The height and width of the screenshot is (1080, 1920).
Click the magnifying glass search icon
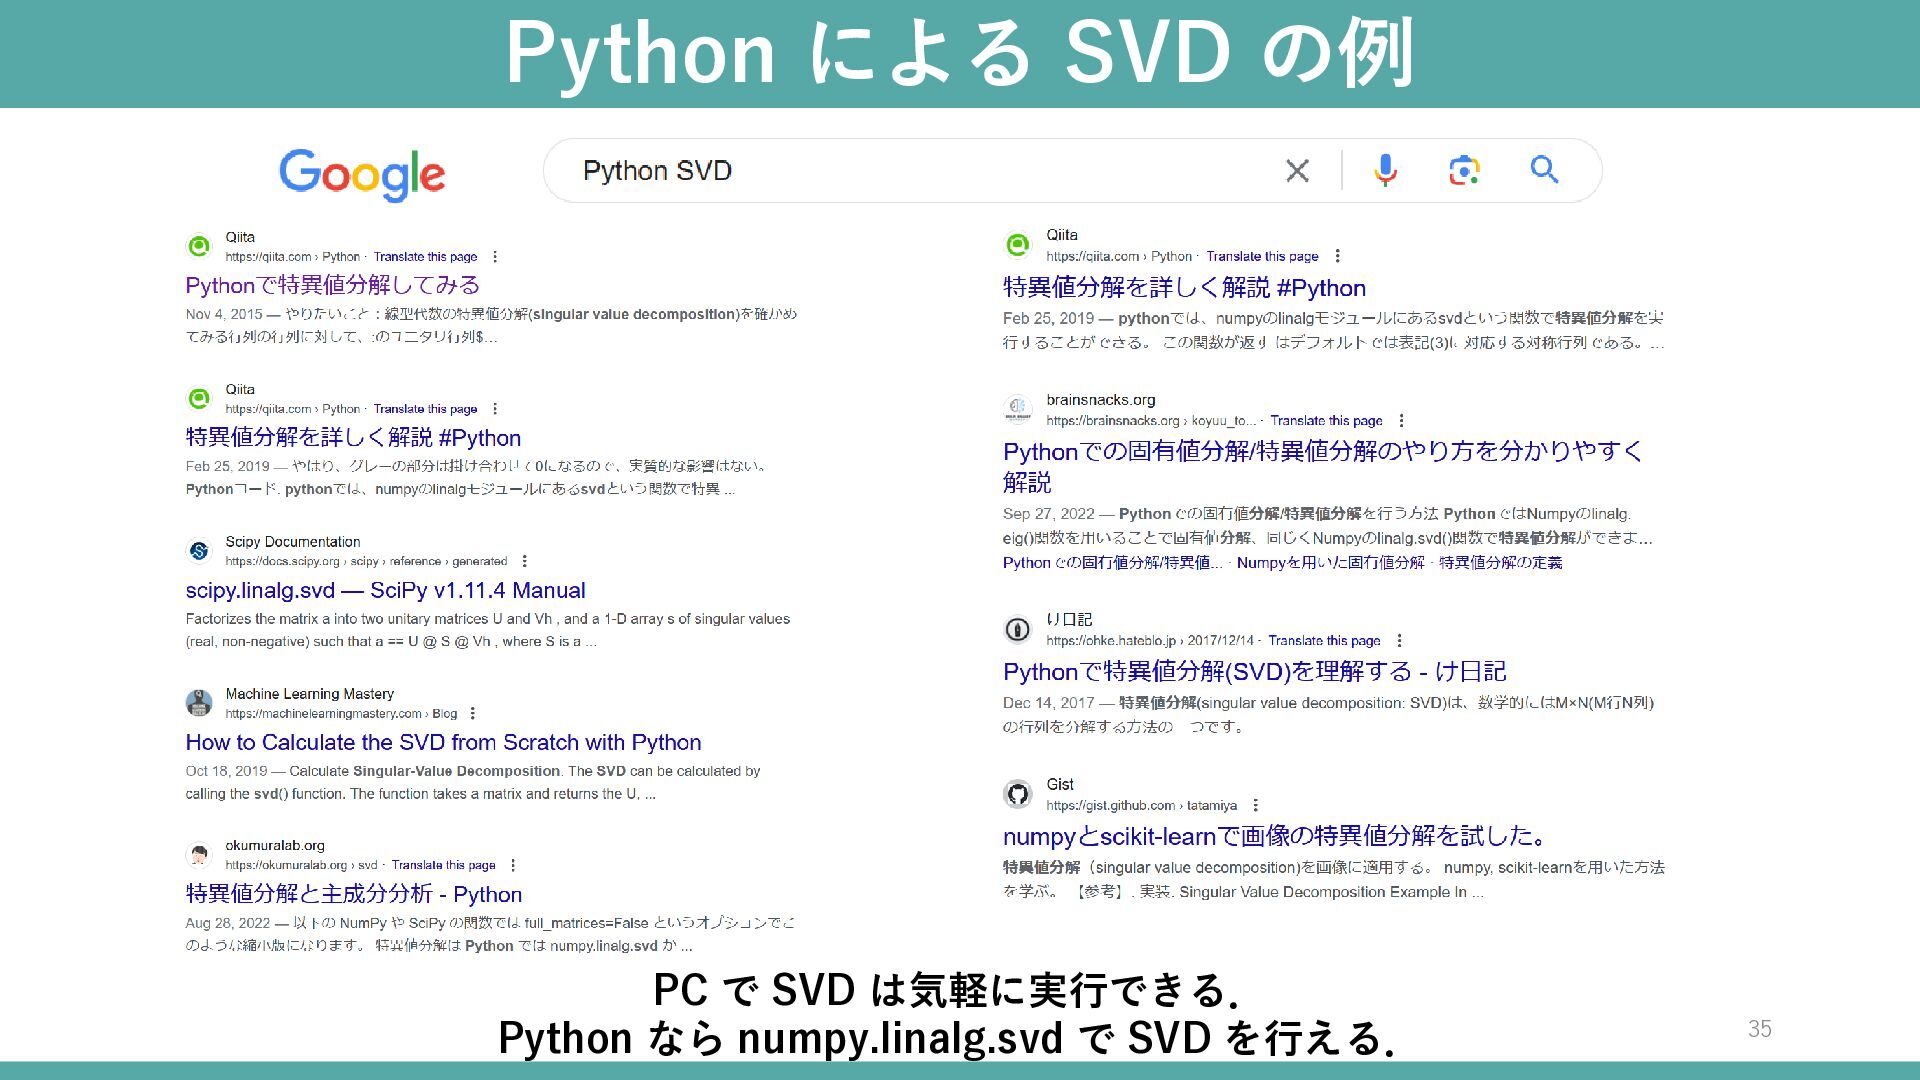pyautogui.click(x=1544, y=170)
